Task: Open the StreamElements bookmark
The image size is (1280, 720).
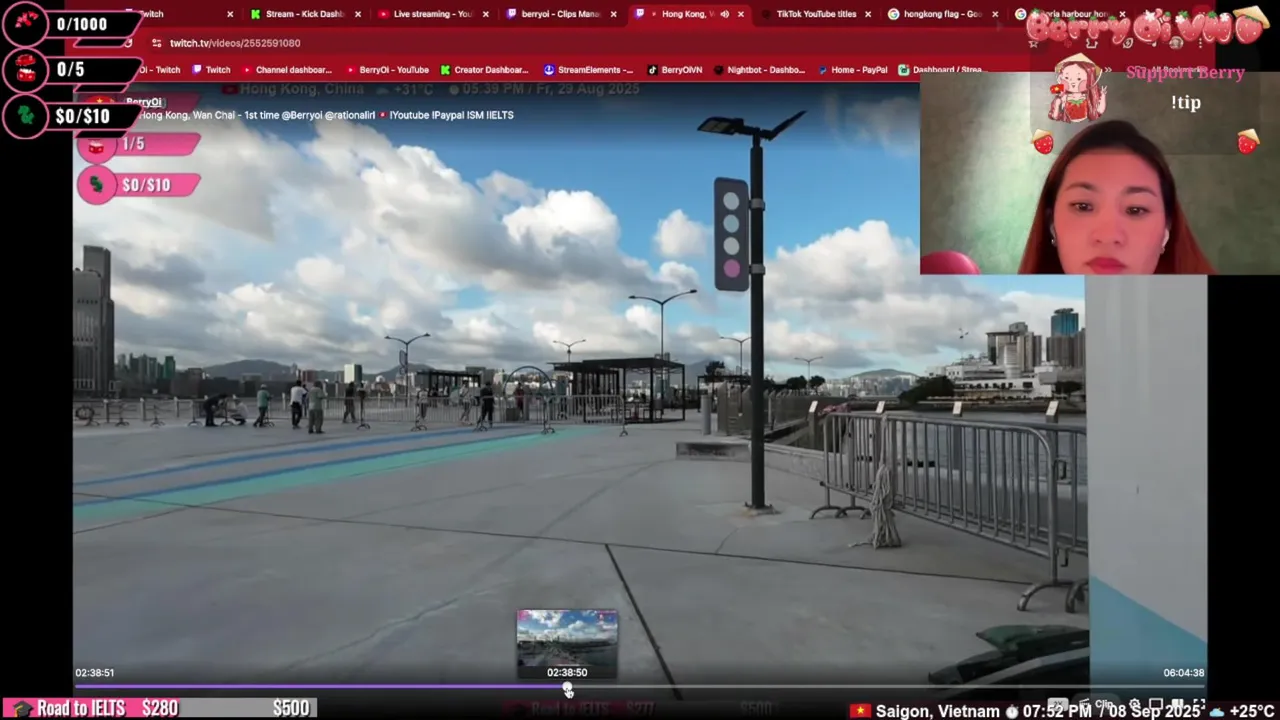Action: pyautogui.click(x=588, y=70)
